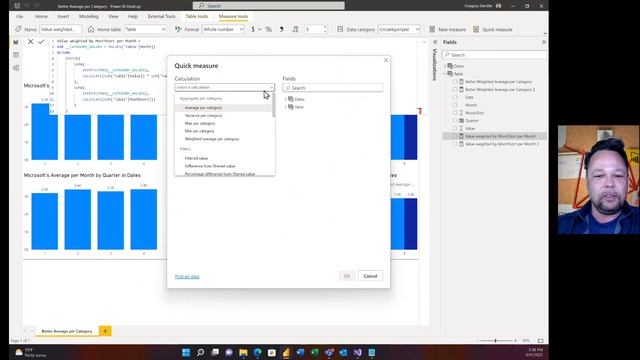This screenshot has height=360, width=640.
Task: Click the title bar Search box
Action: click(x=269, y=6)
